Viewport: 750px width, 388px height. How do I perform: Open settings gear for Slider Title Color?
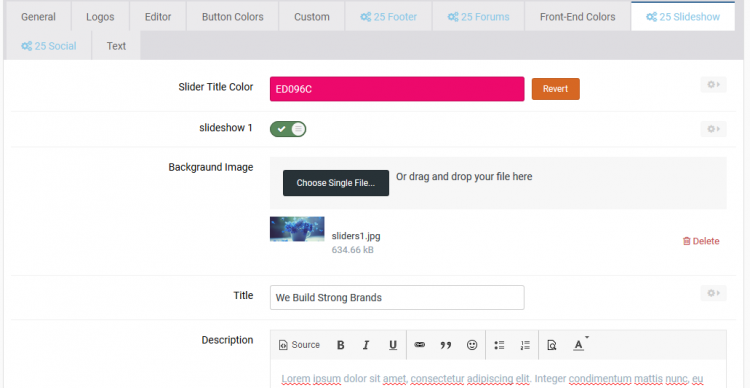(x=713, y=85)
